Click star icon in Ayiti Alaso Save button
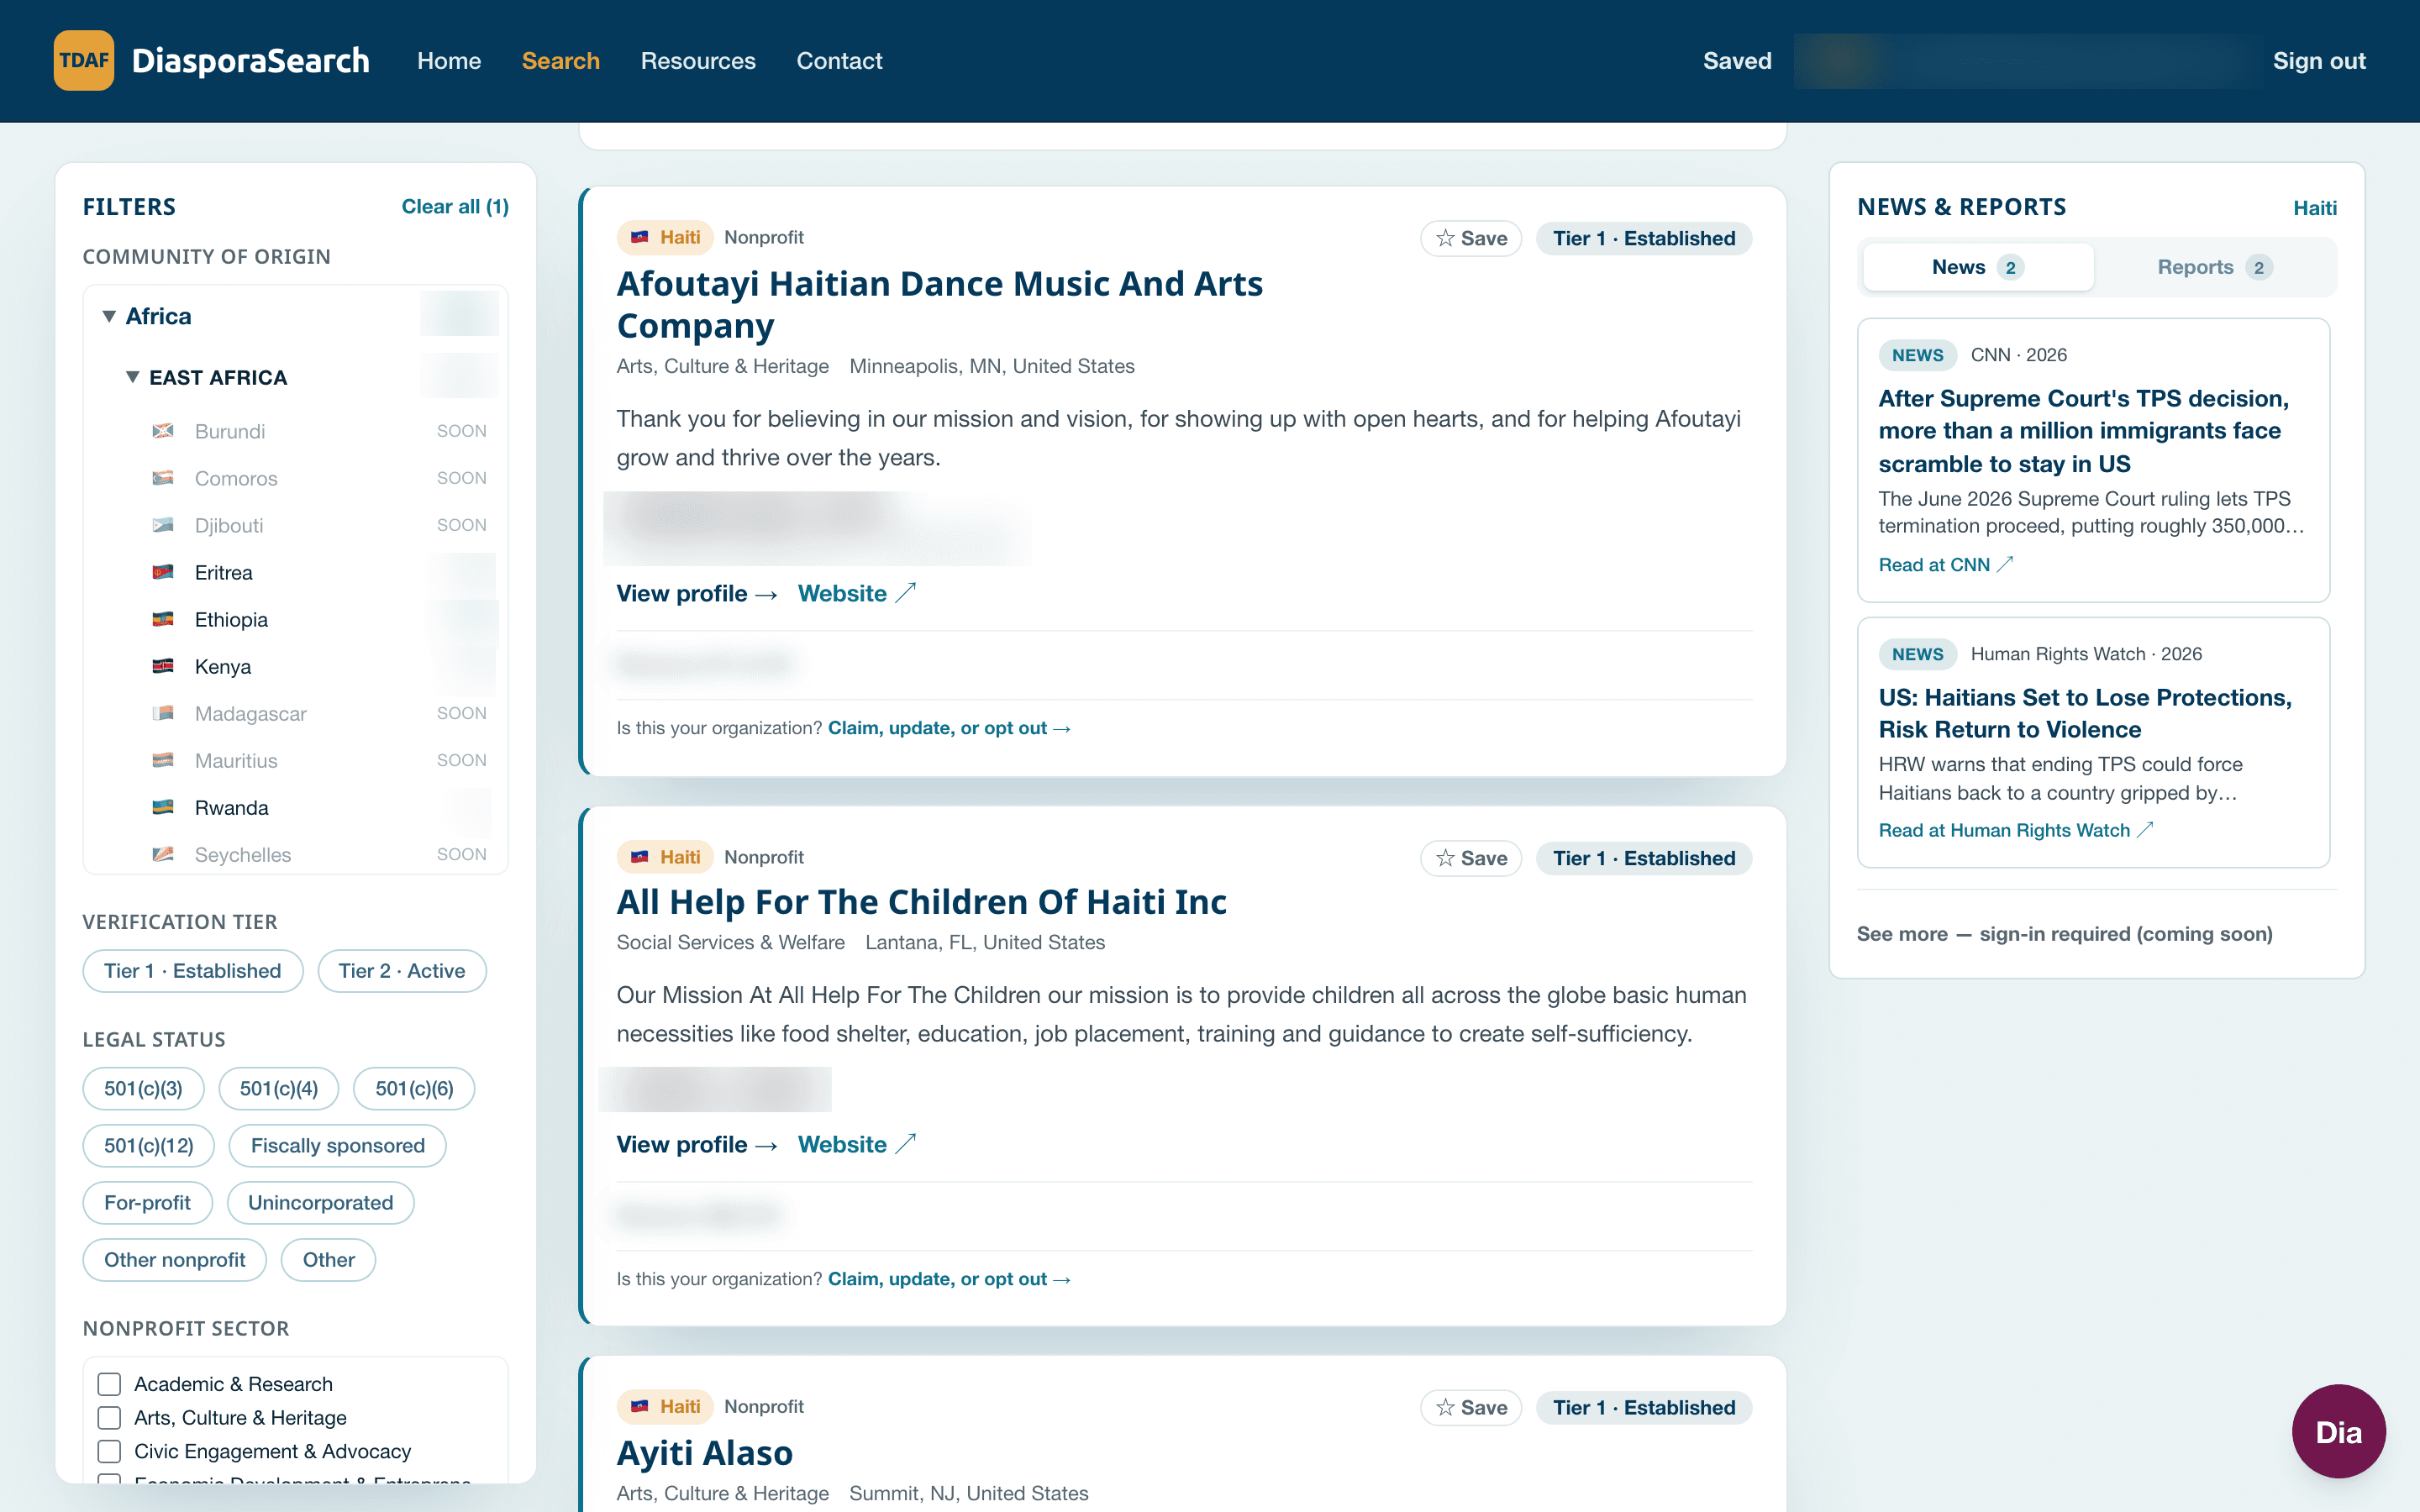Screen dimensions: 2420x1512 tap(1445, 1407)
